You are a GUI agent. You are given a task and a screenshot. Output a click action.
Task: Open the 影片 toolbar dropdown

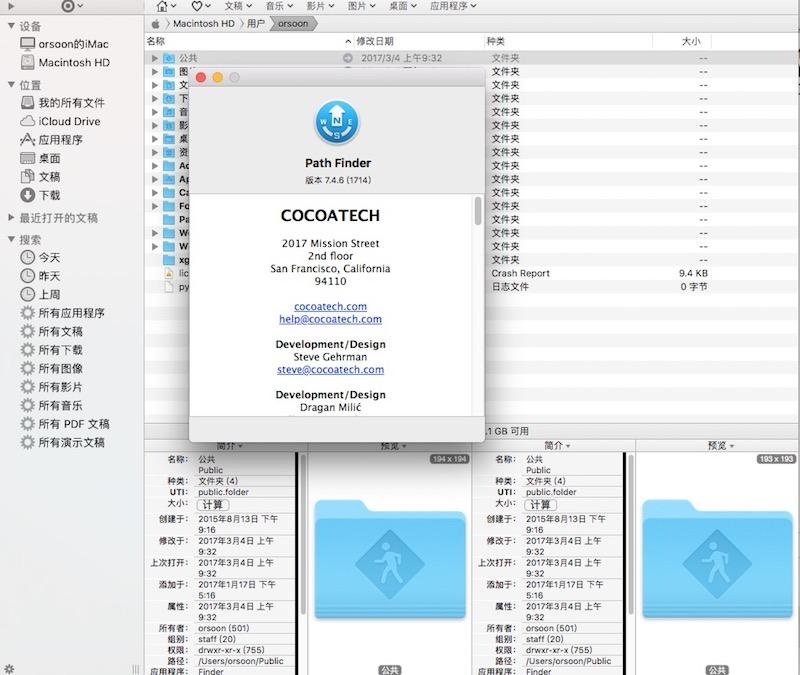[x=320, y=6]
